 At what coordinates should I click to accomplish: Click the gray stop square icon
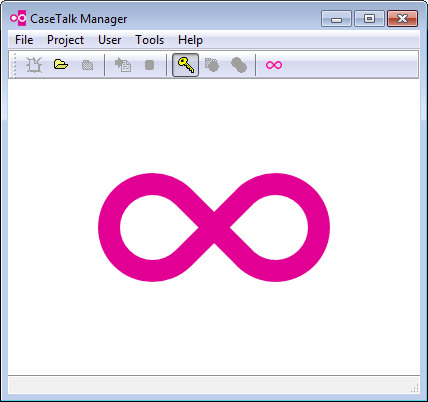click(150, 65)
